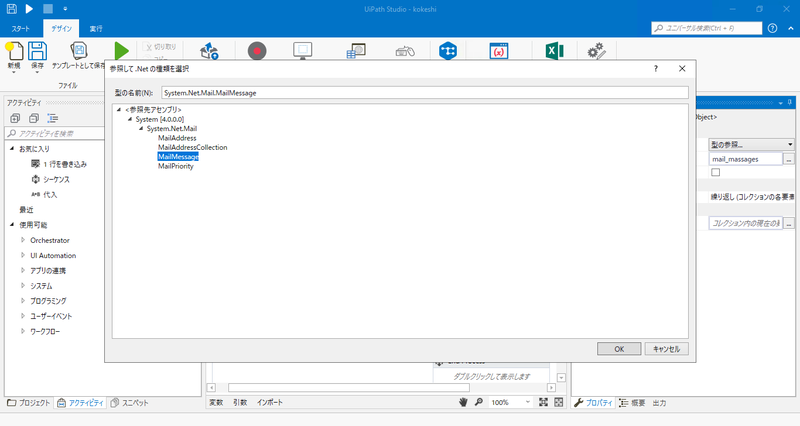Select the 1 行を書き込み activity
The image size is (800, 426).
(59, 164)
